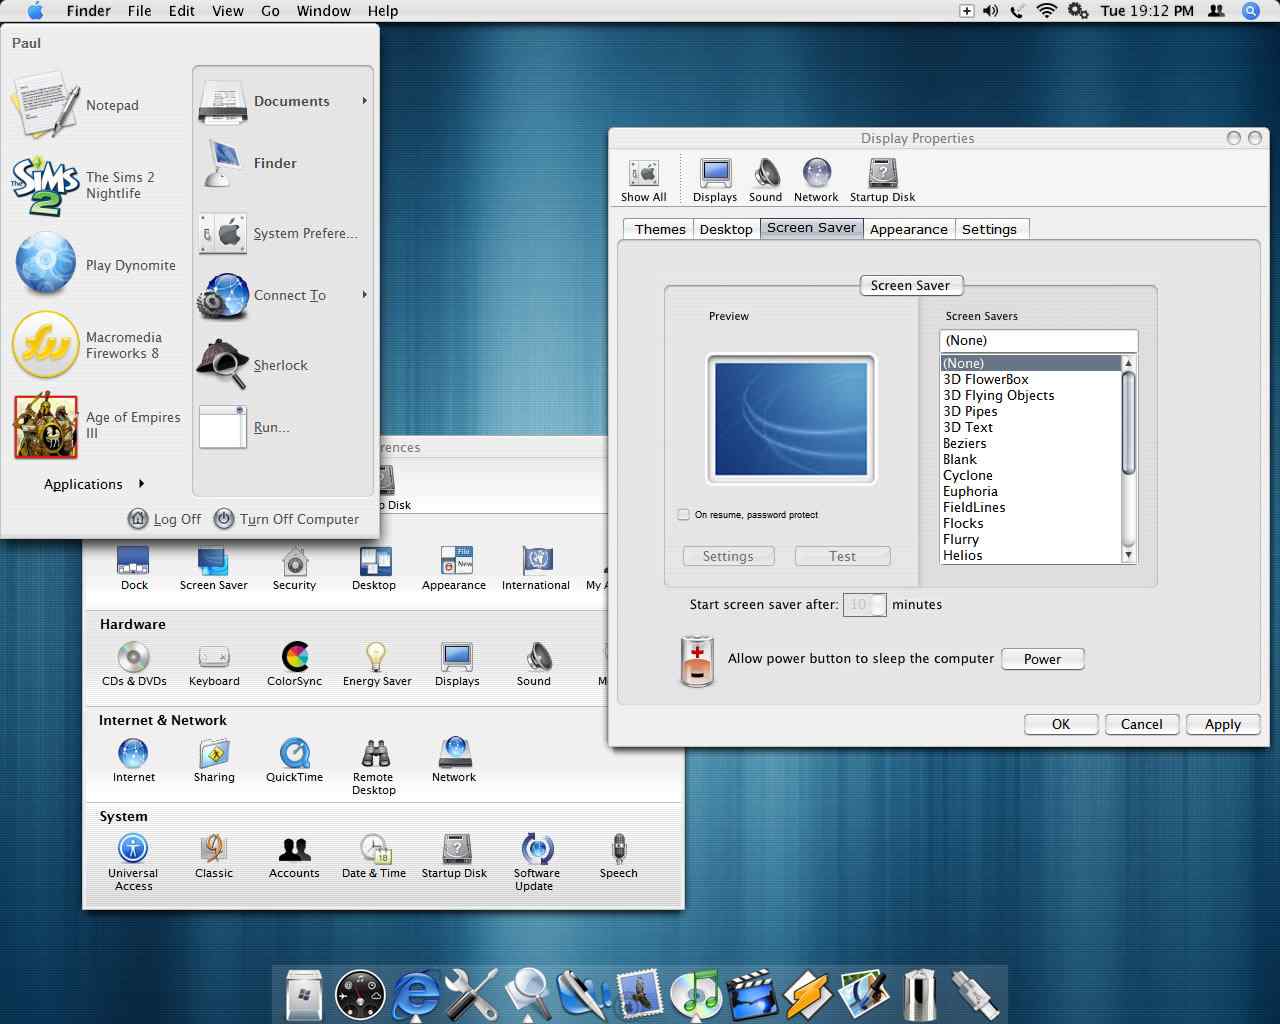Image resolution: width=1280 pixels, height=1024 pixels.
Task: Switch to the Appearance tab
Action: pyautogui.click(x=908, y=229)
